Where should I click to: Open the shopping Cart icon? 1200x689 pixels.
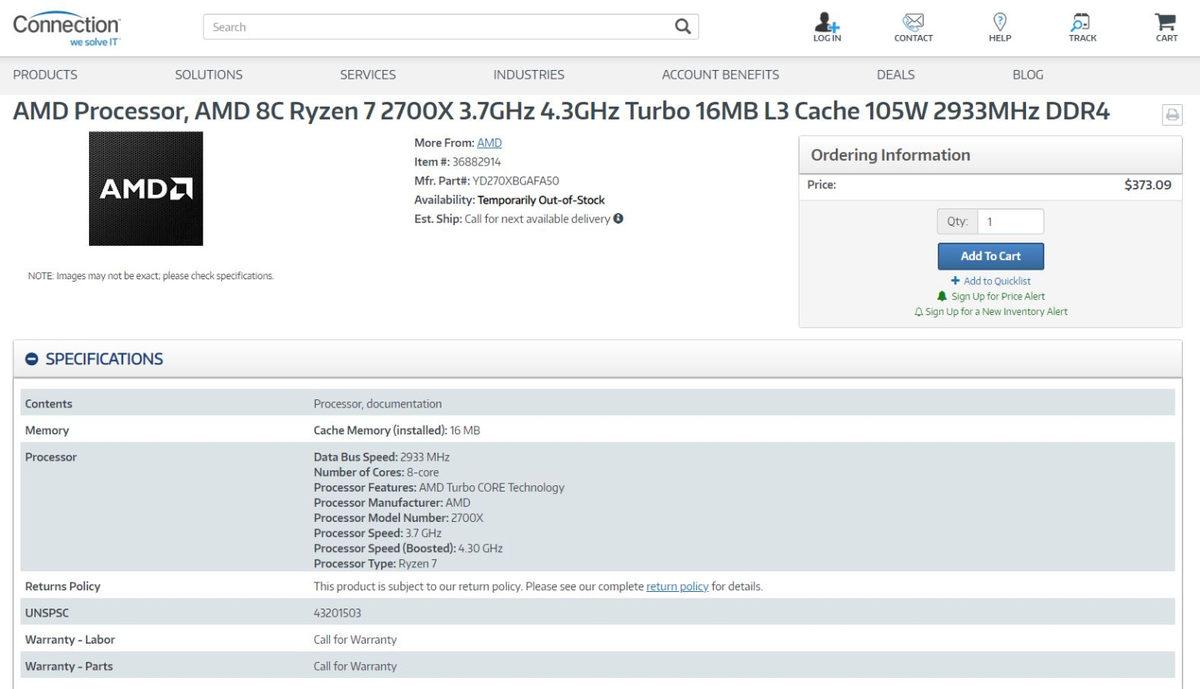pos(1164,22)
